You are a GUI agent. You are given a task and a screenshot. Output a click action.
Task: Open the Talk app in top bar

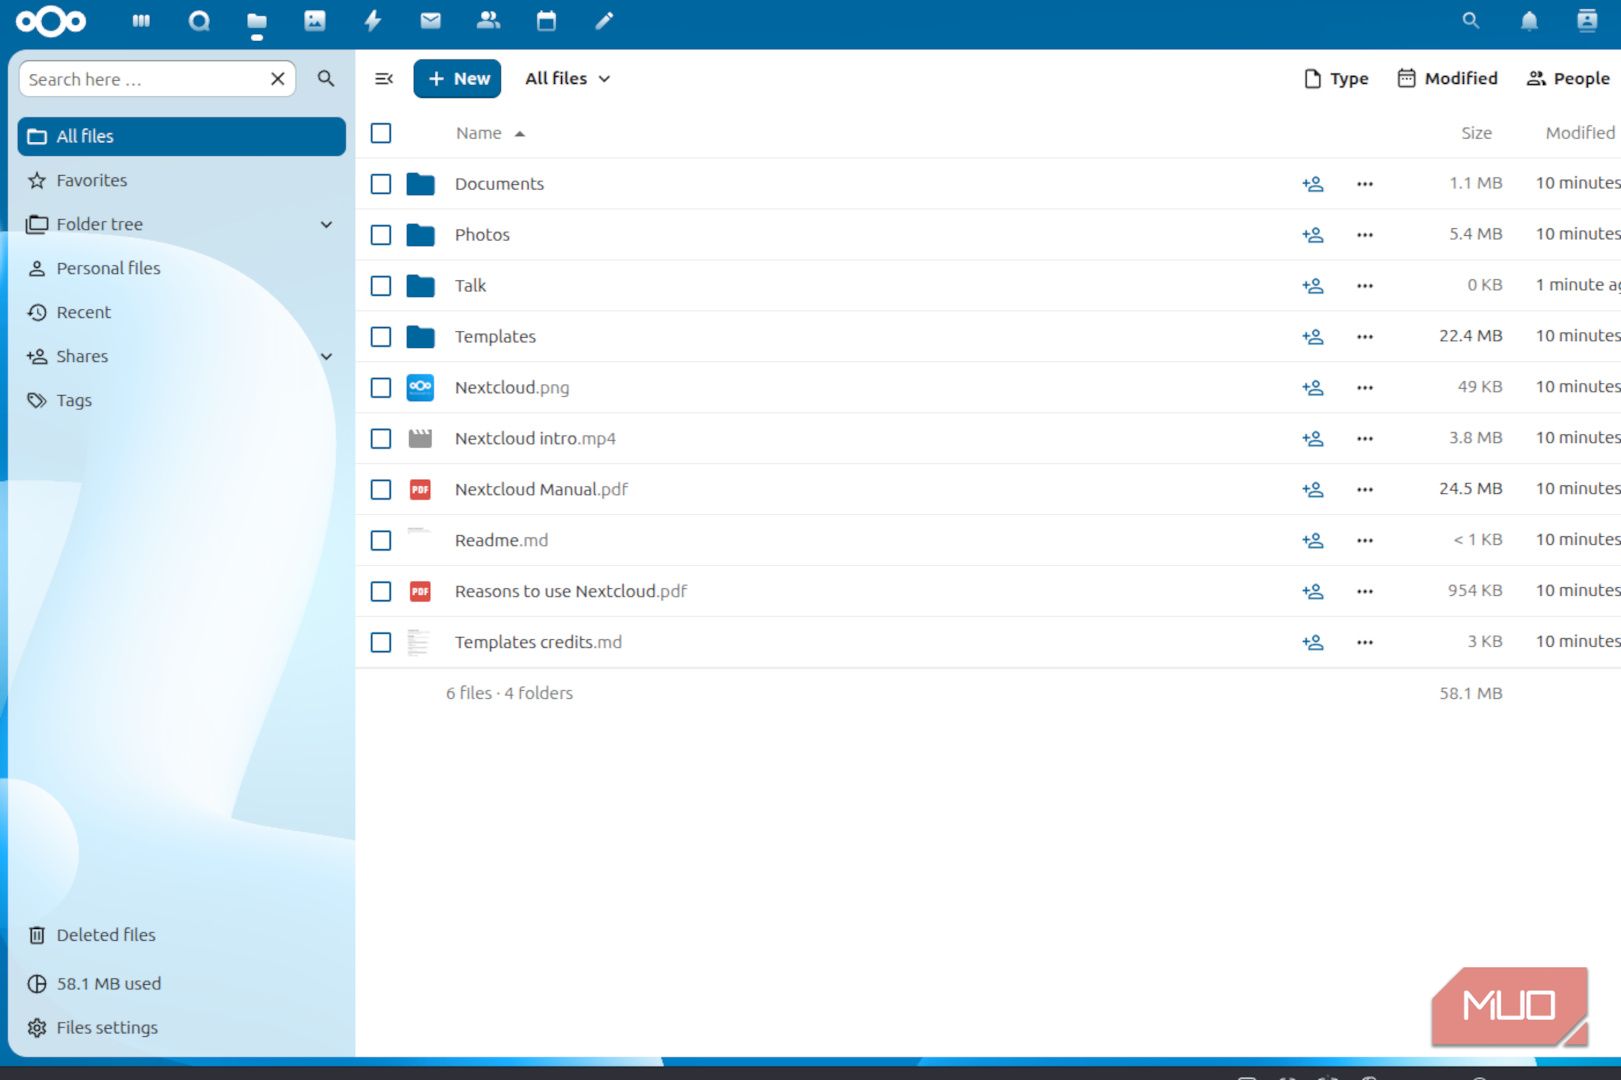[x=199, y=21]
